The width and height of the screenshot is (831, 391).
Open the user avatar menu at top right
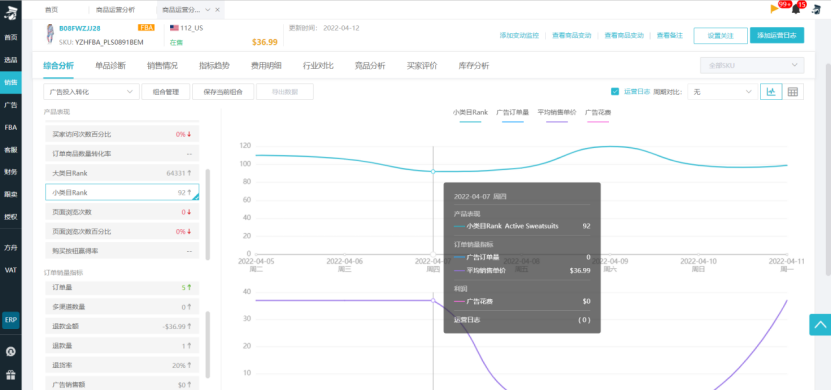tap(816, 9)
